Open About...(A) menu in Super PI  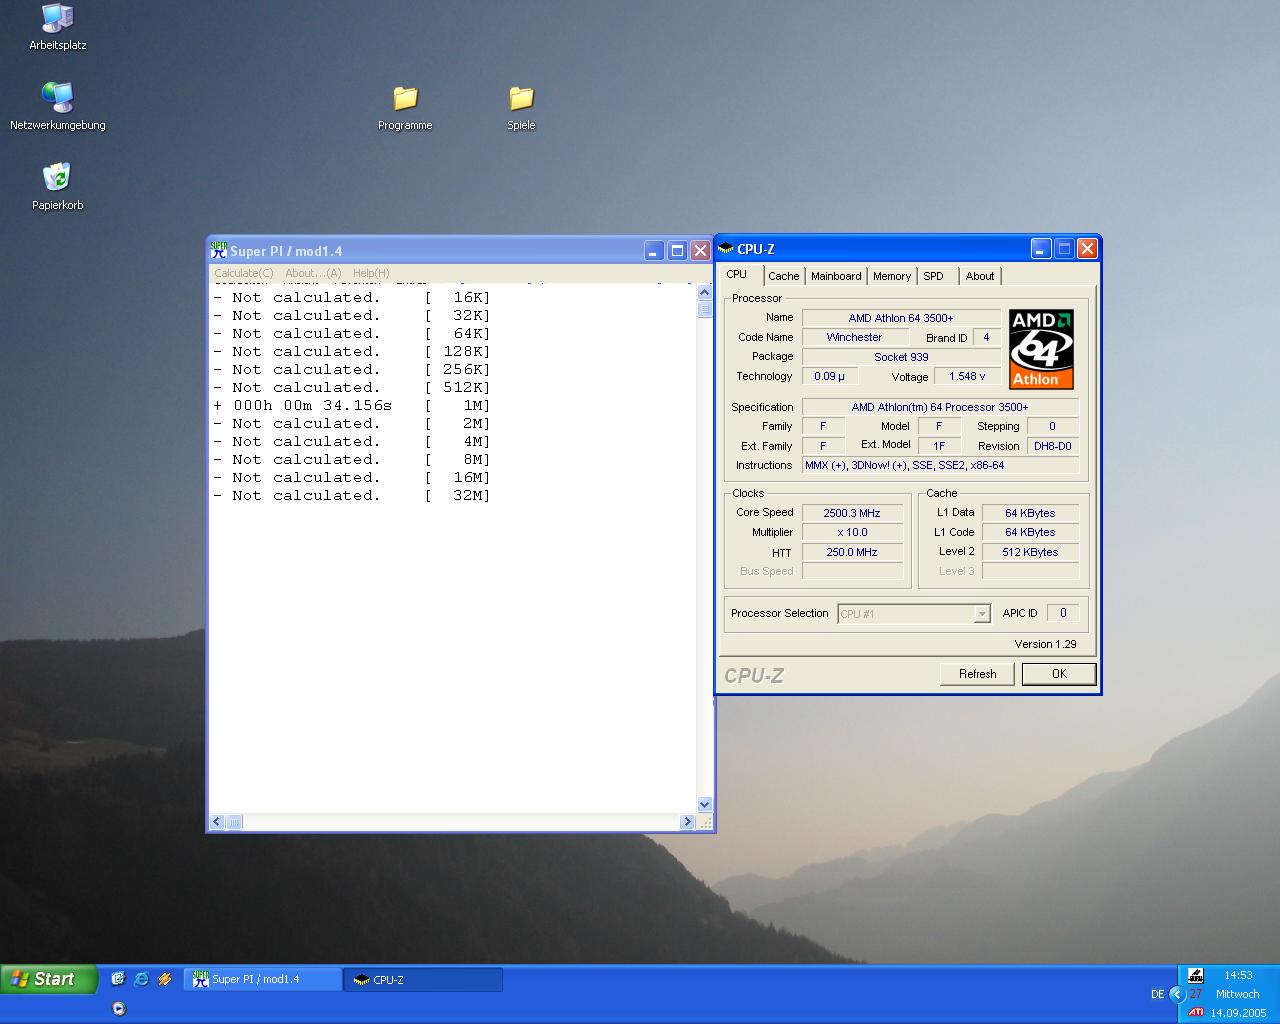pos(313,273)
